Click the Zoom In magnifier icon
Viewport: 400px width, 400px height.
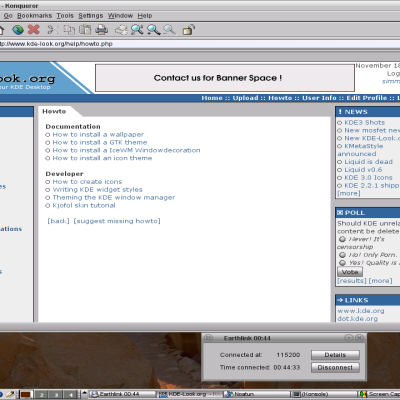[x=154, y=30]
